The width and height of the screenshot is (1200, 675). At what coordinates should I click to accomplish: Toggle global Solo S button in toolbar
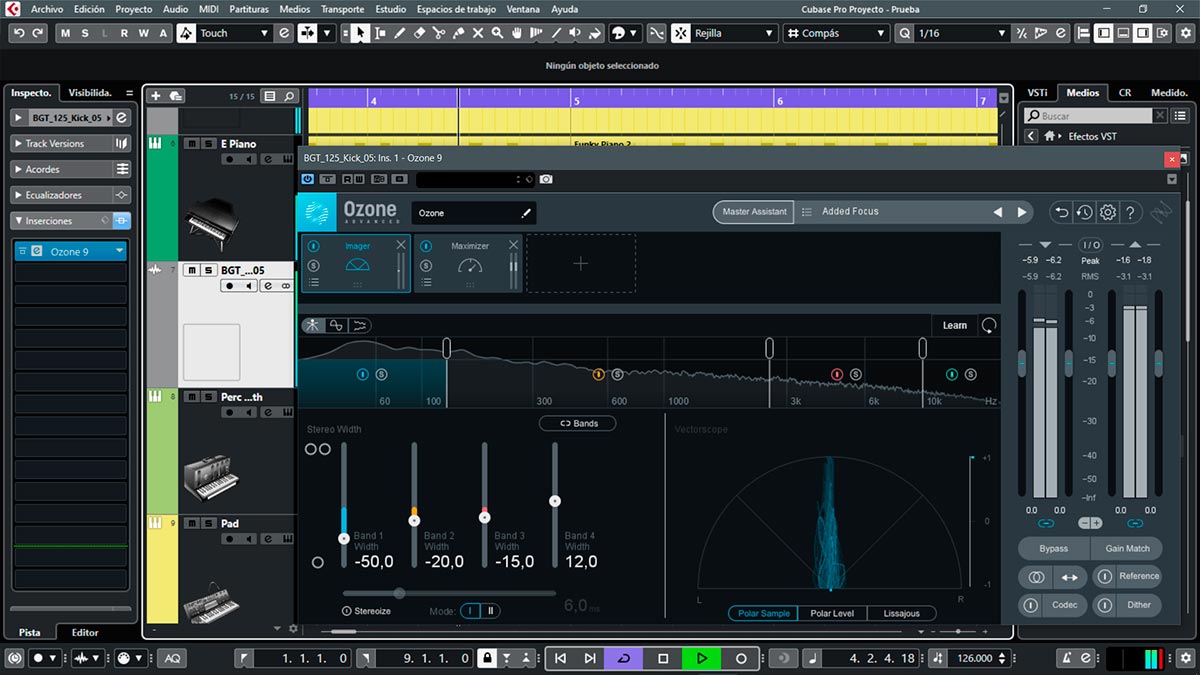(85, 33)
